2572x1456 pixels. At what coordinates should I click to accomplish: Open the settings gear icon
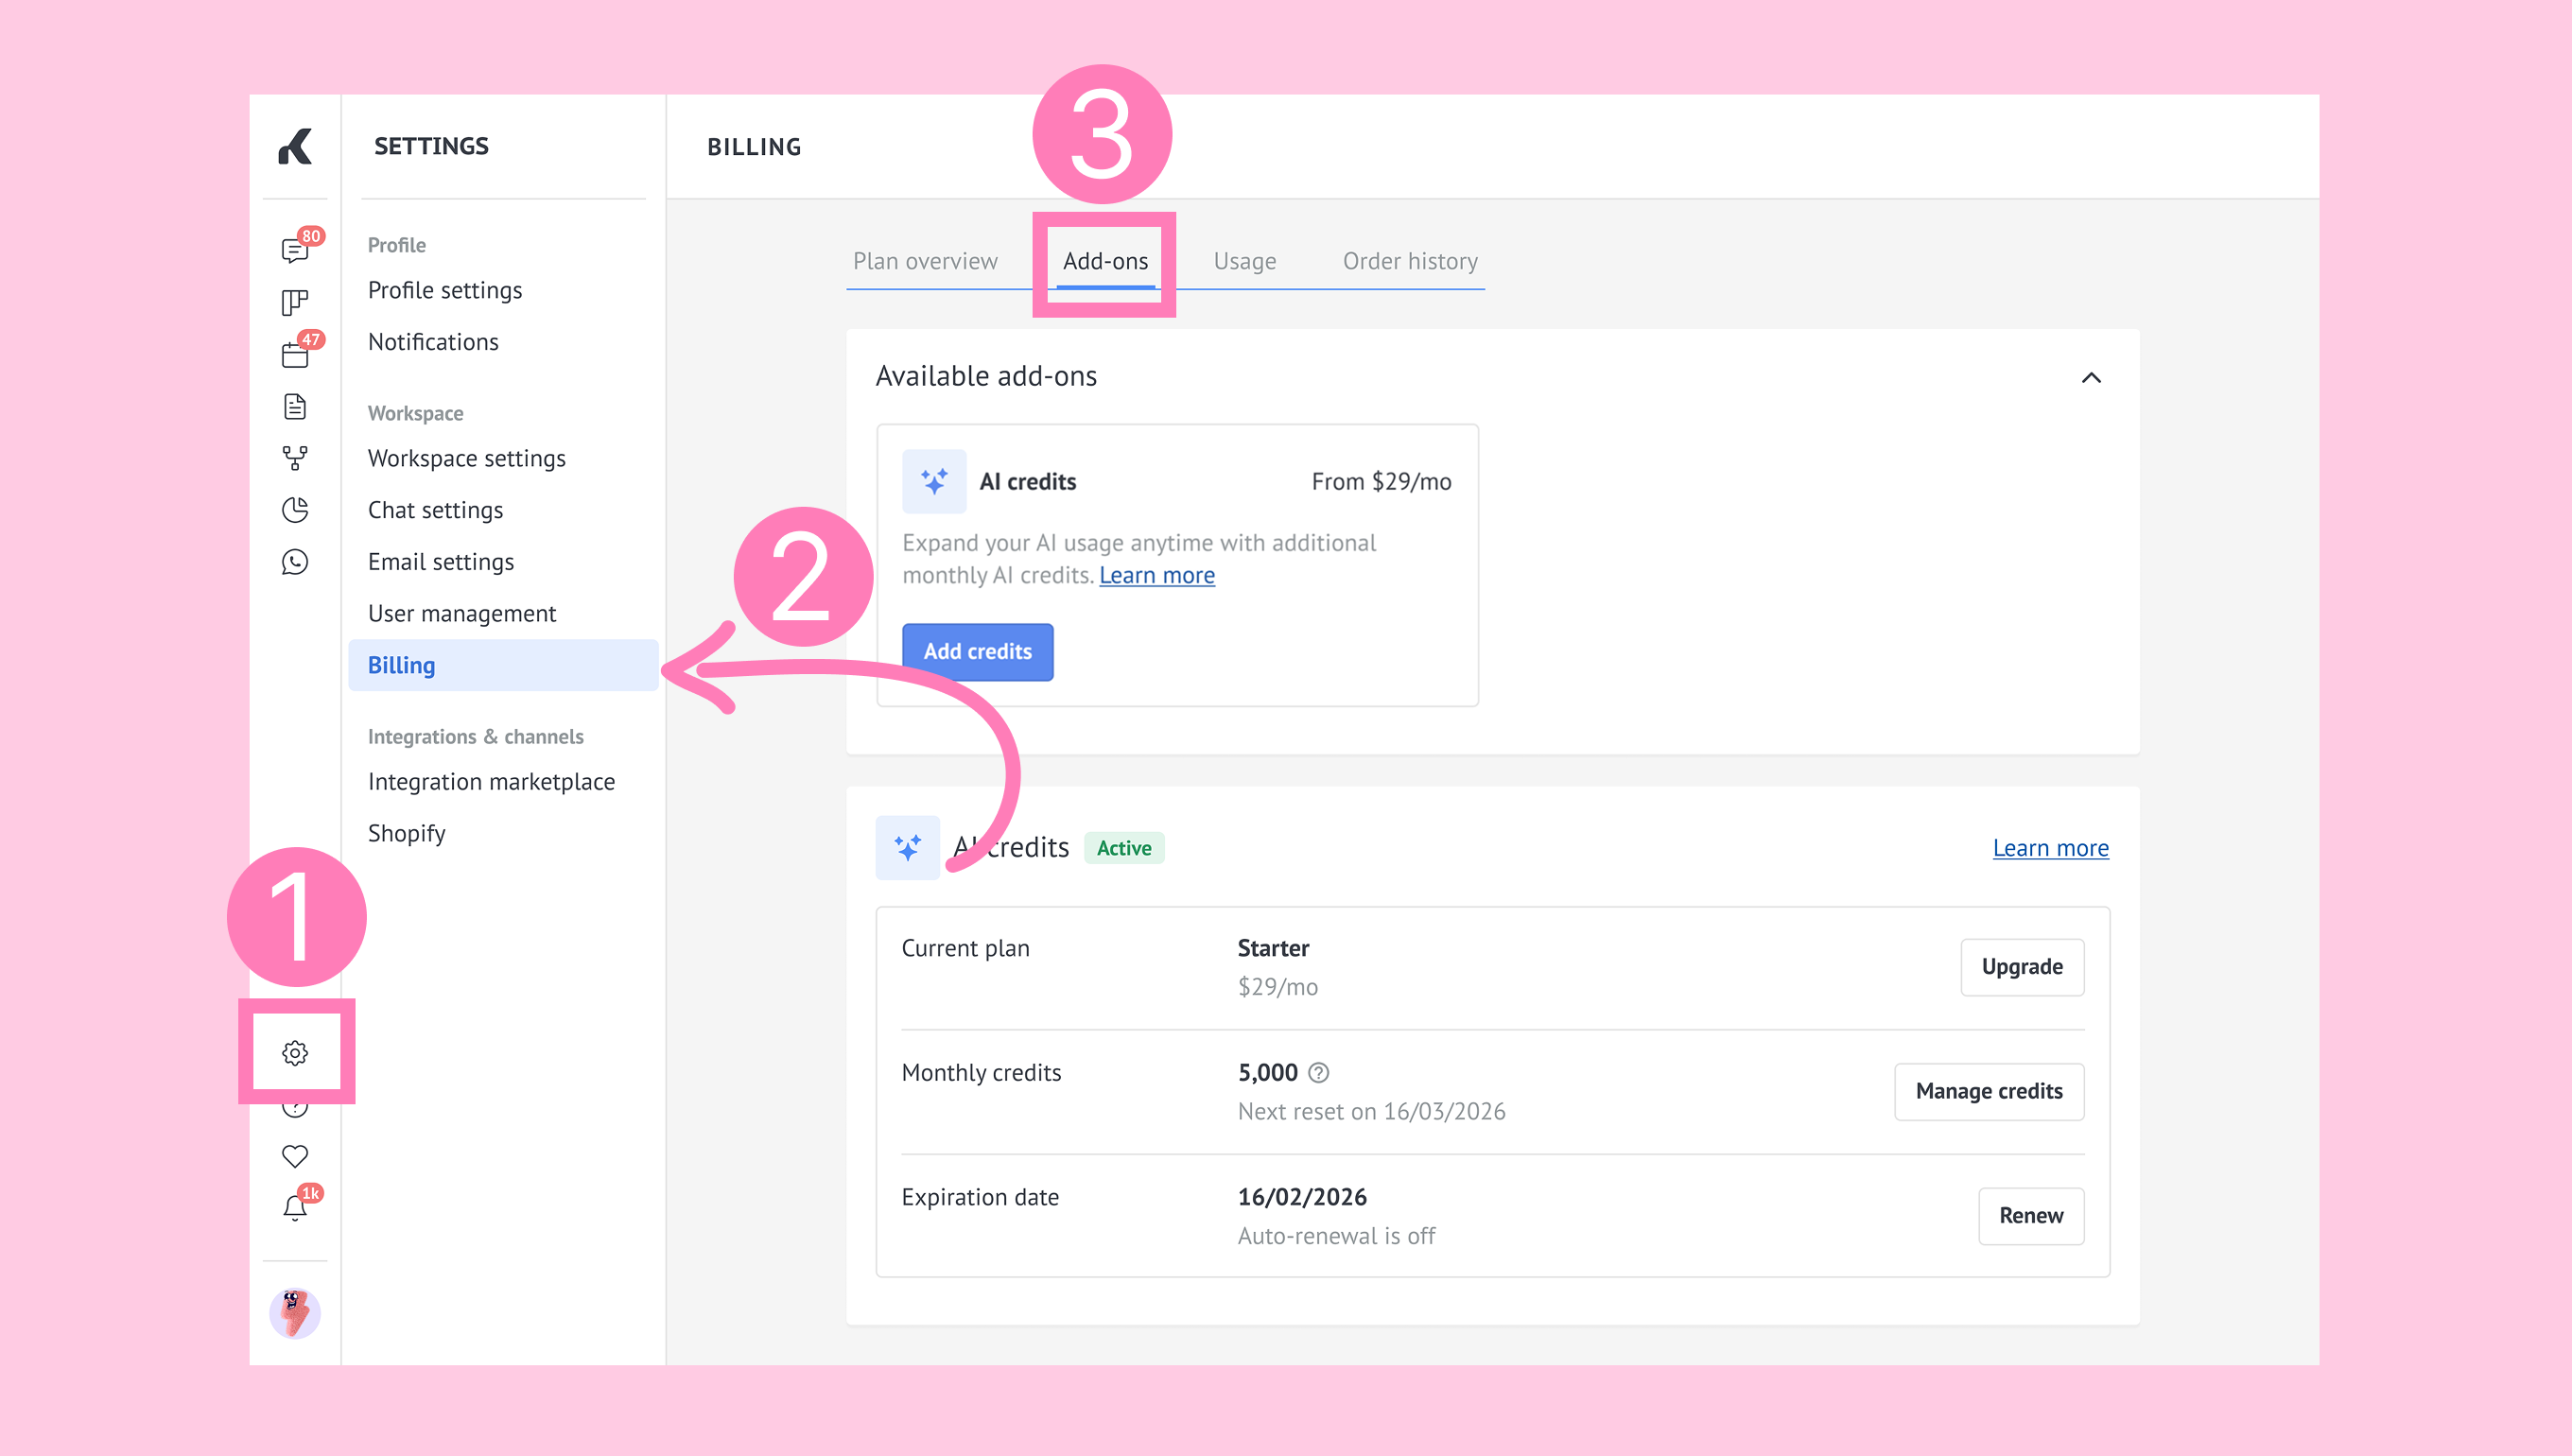[295, 1053]
